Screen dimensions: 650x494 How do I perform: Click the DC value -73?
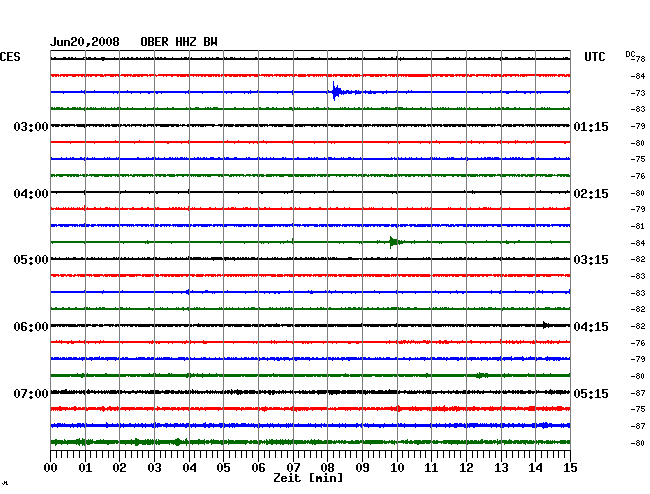pyautogui.click(x=638, y=92)
